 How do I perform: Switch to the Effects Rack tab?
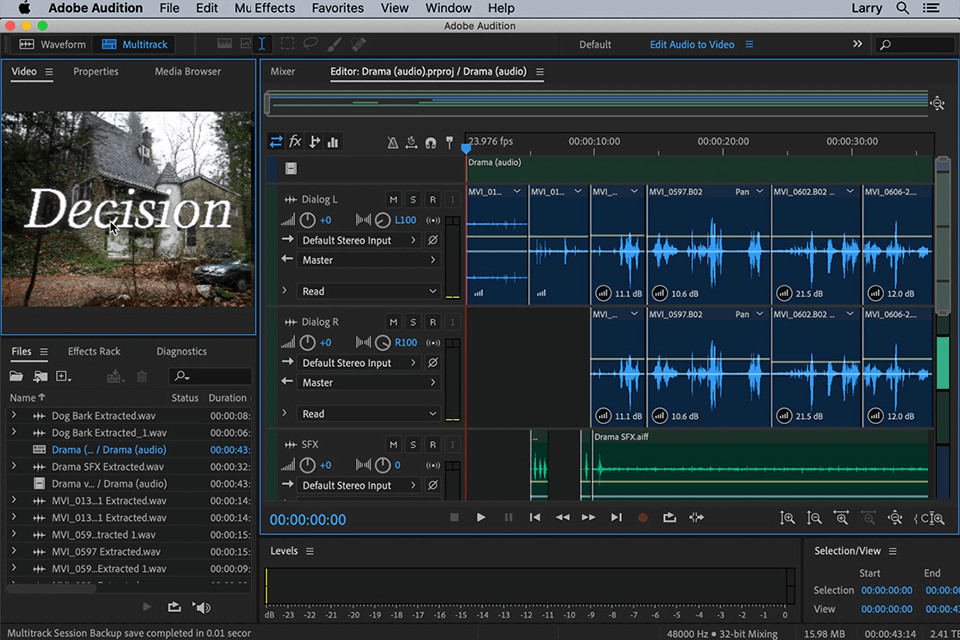coord(94,352)
